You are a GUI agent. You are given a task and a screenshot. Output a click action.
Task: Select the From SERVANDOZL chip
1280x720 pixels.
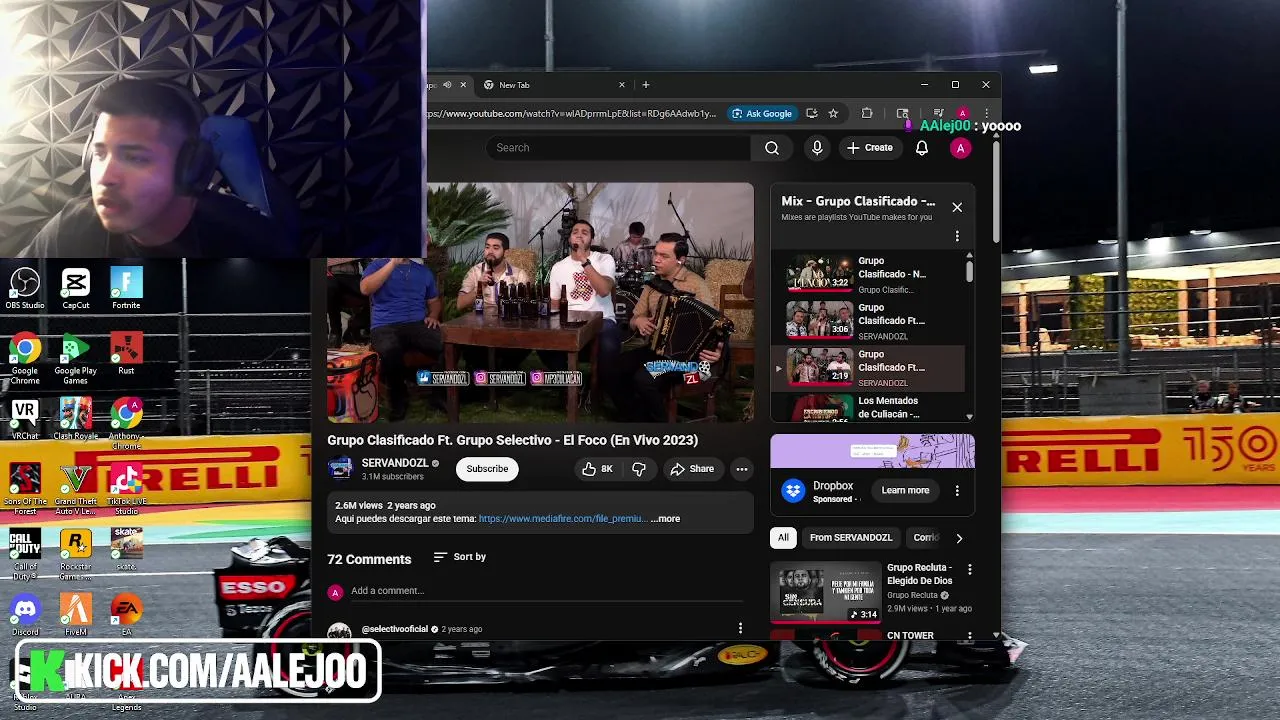point(851,538)
